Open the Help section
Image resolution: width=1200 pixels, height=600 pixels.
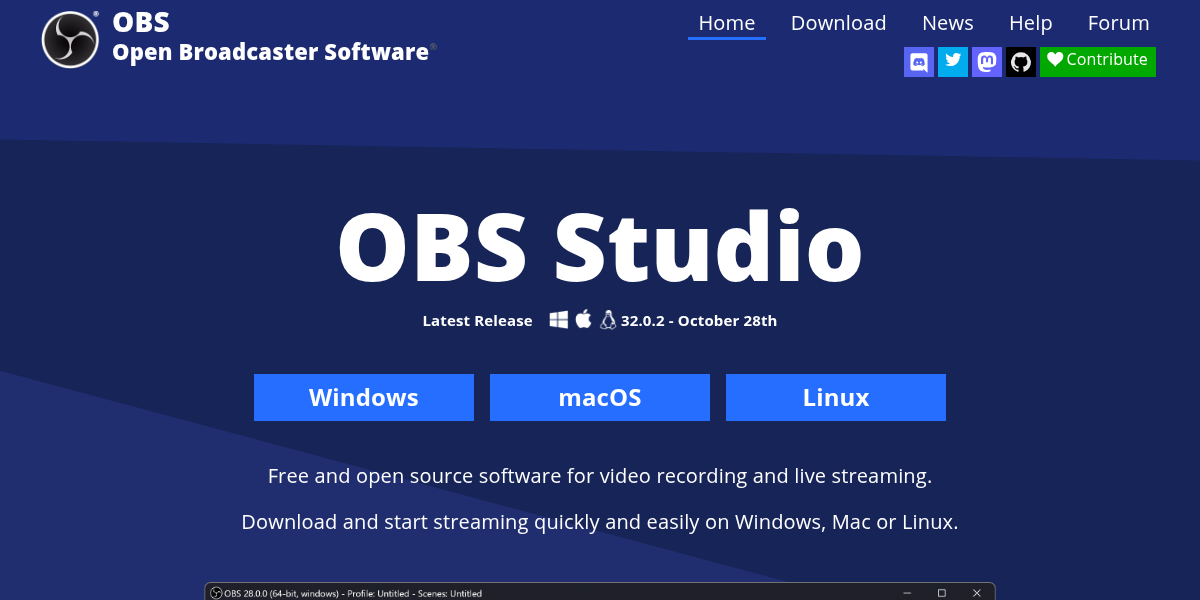coord(1030,22)
